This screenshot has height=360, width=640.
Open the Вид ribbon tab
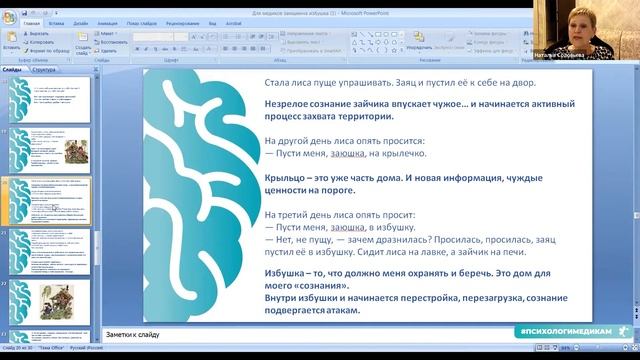tap(212, 24)
